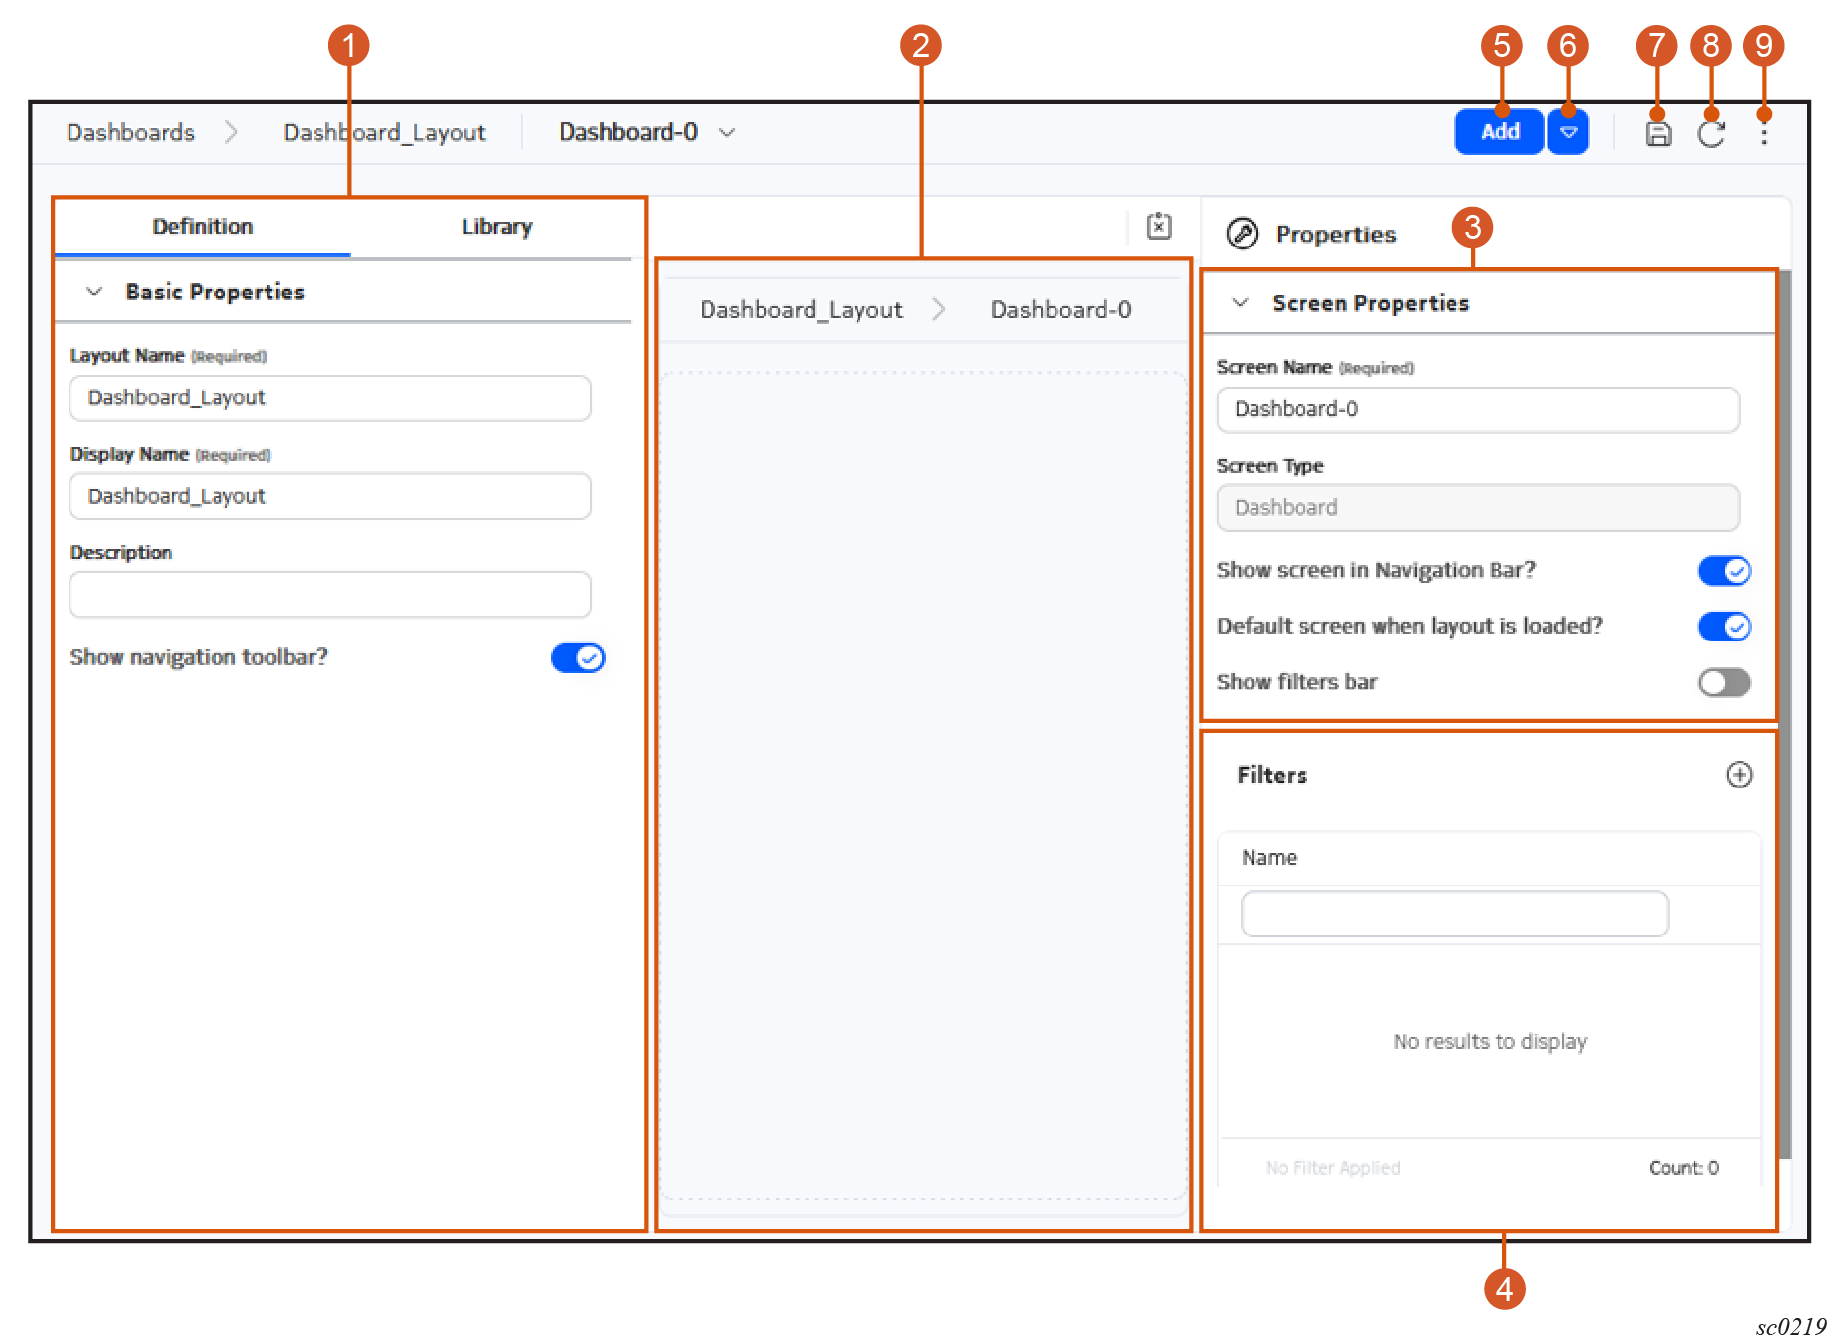The width and height of the screenshot is (1839, 1343).
Task: Click the plus icon to add a filter
Action: coord(1739,775)
